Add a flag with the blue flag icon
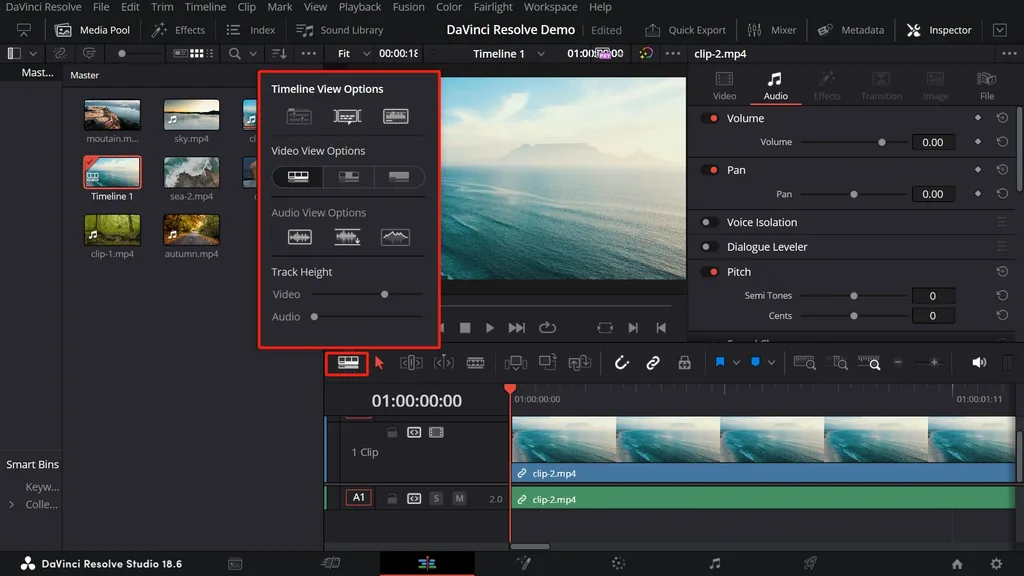 [720, 362]
